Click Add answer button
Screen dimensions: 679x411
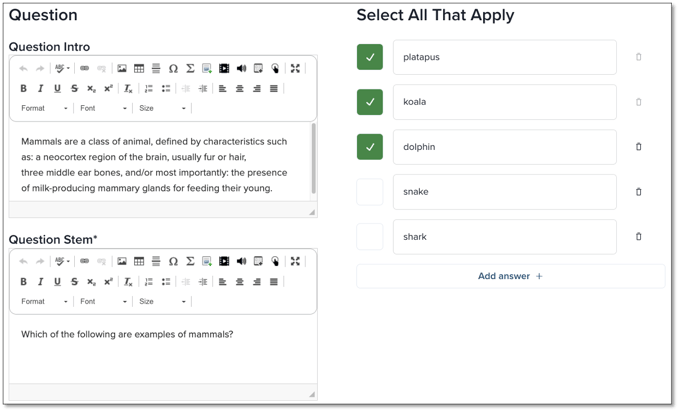click(x=510, y=276)
